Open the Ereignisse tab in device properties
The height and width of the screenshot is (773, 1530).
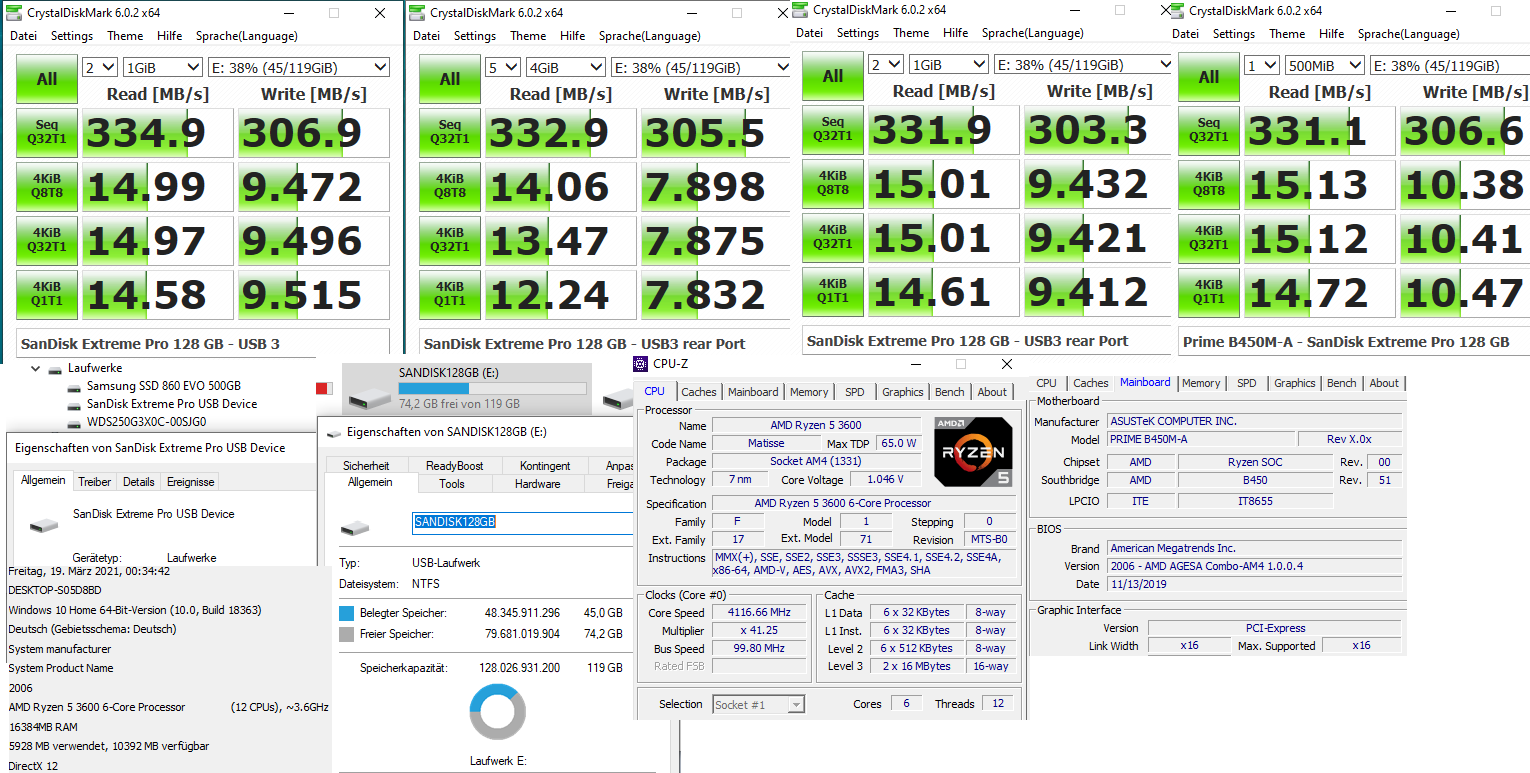pos(191,482)
